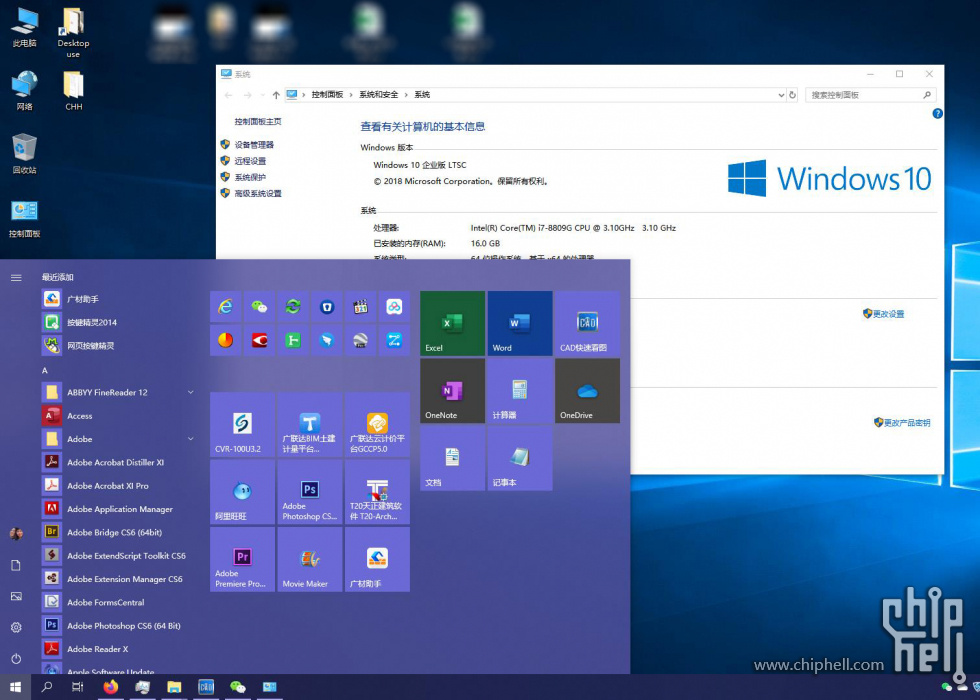Launch the Adobe Premiere Pro tile
The width and height of the screenshot is (980, 700).
pyautogui.click(x=242, y=559)
